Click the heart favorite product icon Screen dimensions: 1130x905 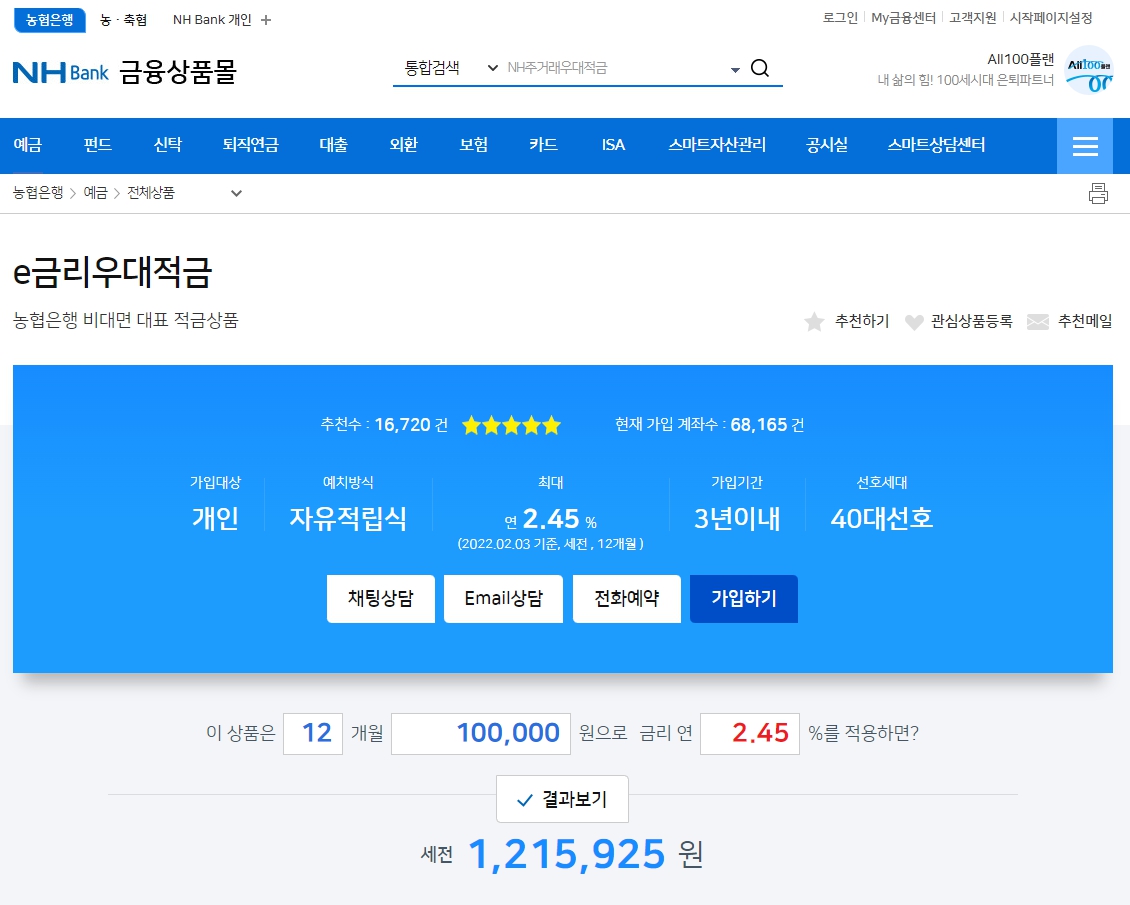tap(914, 322)
